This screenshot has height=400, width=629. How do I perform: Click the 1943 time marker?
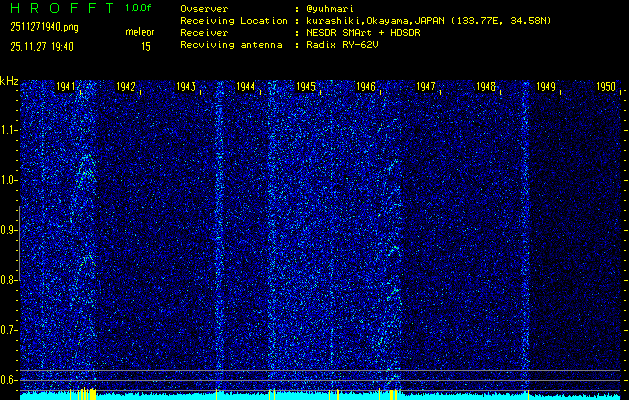point(186,87)
